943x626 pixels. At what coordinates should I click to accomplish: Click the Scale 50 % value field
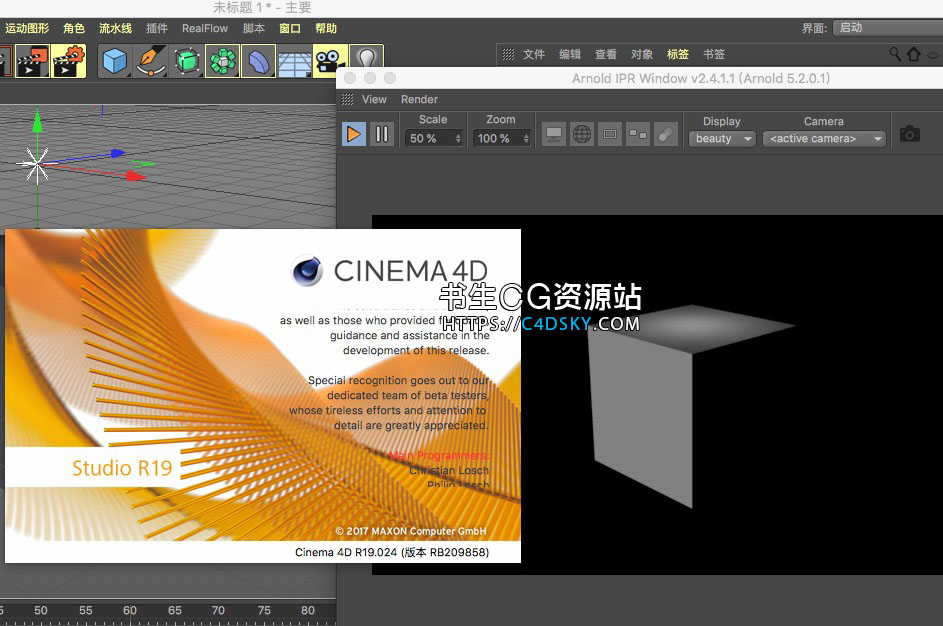coord(433,138)
